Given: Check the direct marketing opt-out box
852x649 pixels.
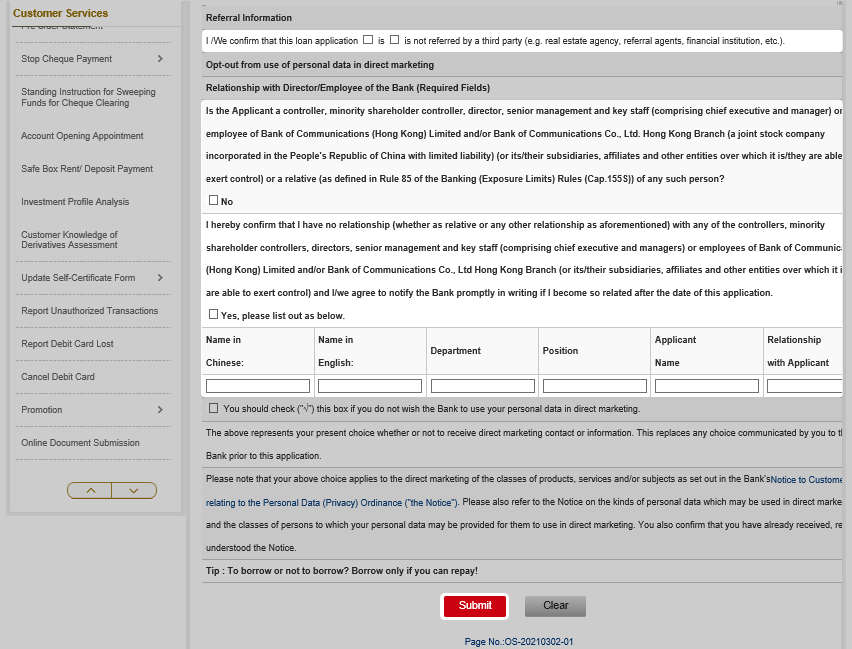Looking at the screenshot, I should [213, 408].
